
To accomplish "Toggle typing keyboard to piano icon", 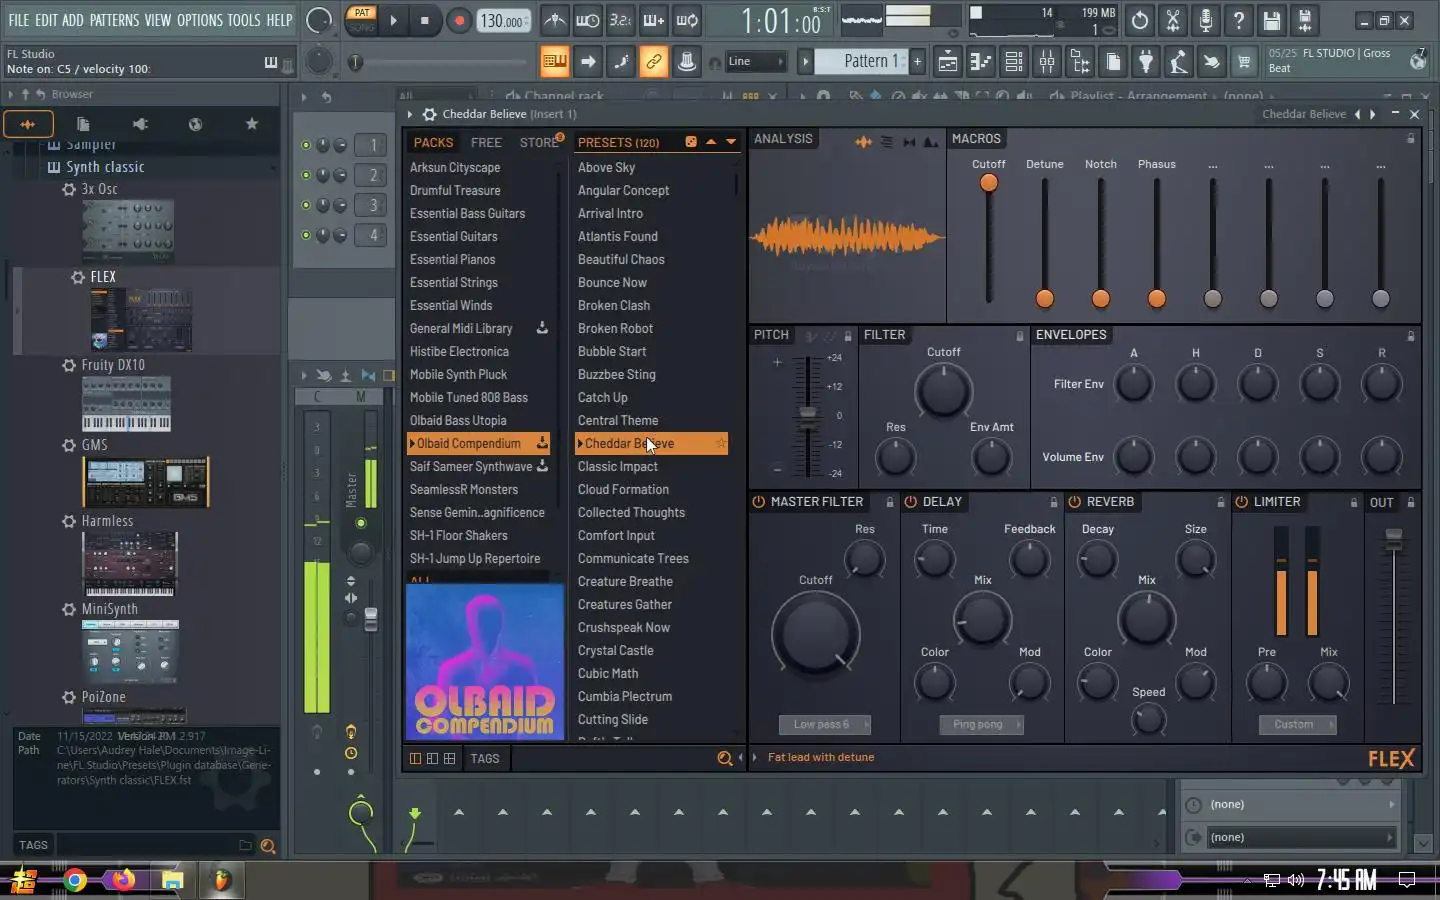I will (x=553, y=62).
